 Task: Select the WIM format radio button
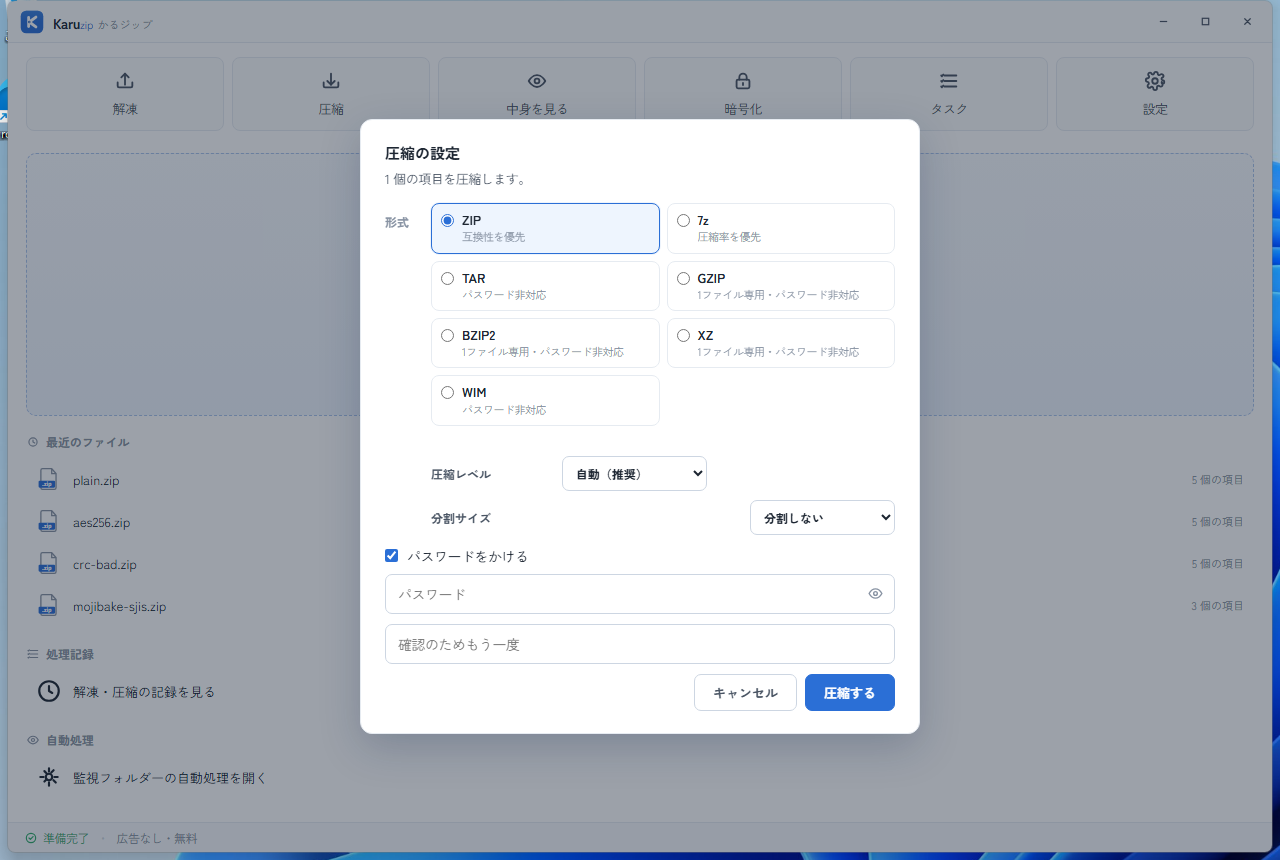[447, 392]
